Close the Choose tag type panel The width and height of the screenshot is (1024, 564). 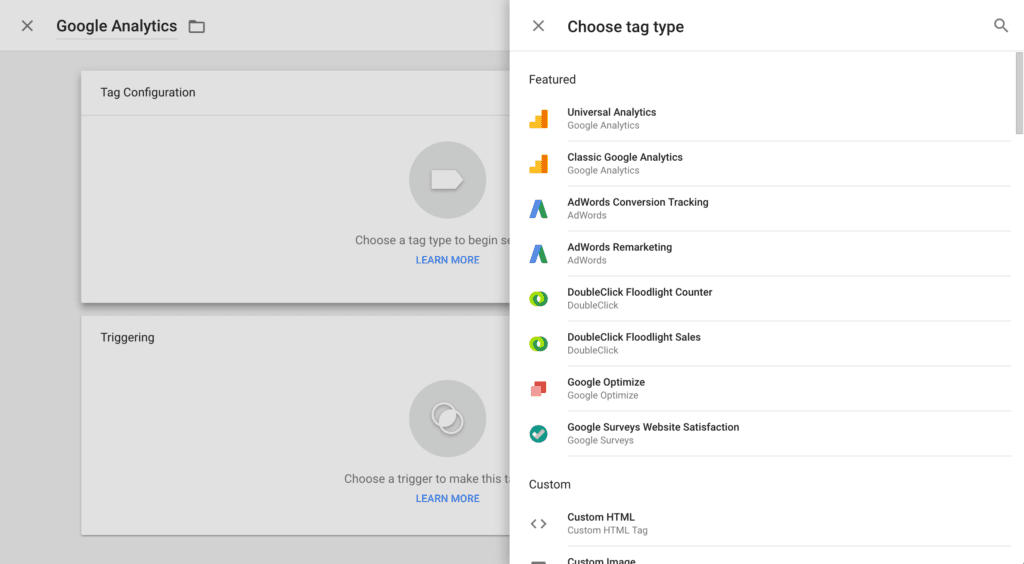point(538,26)
